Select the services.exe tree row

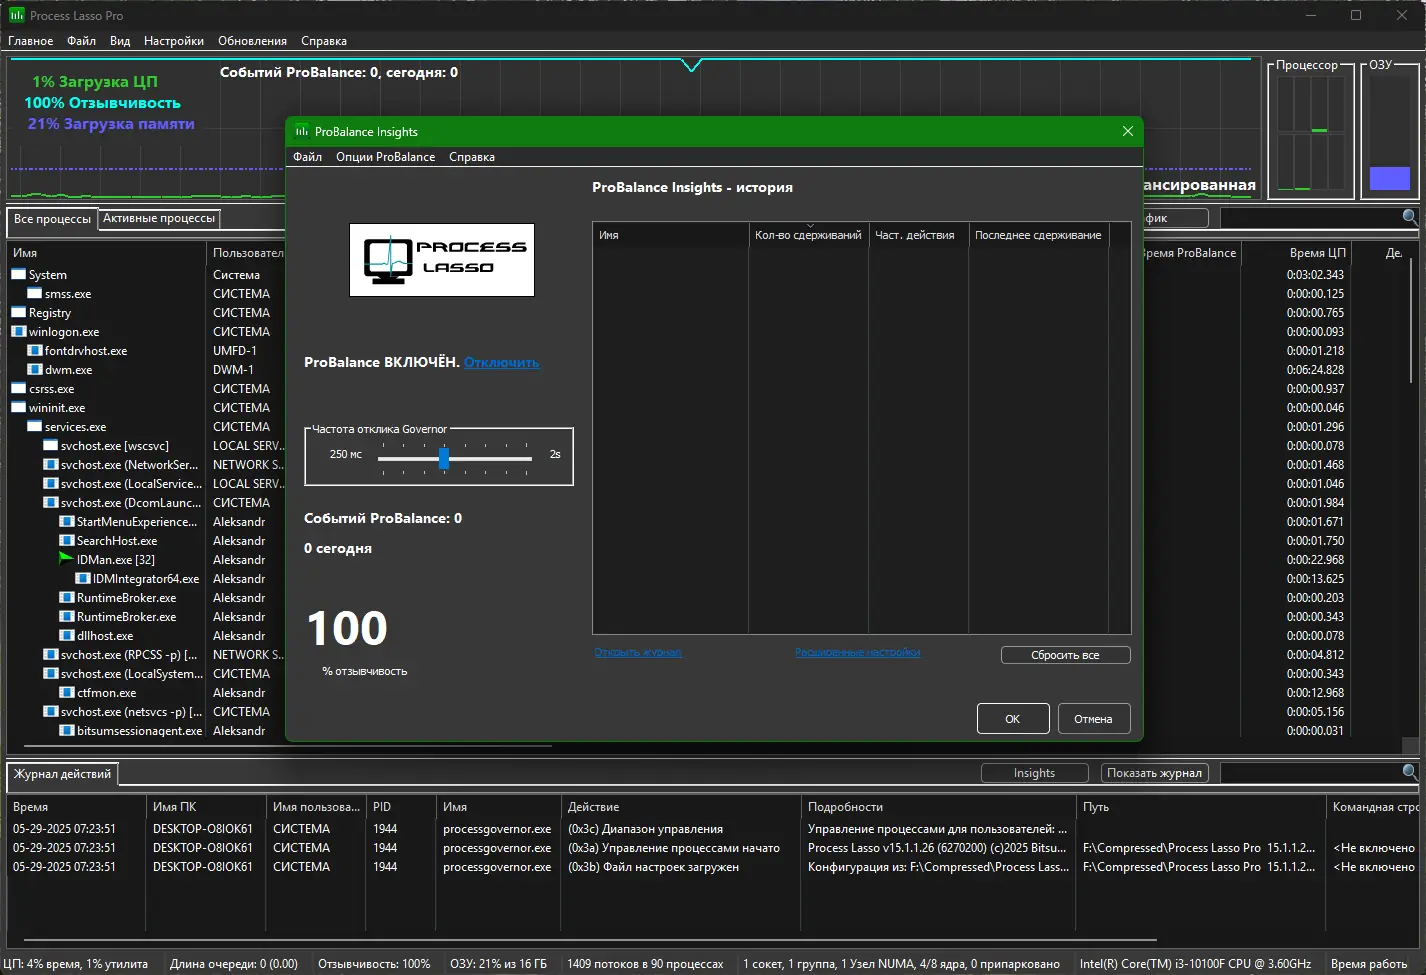75,427
